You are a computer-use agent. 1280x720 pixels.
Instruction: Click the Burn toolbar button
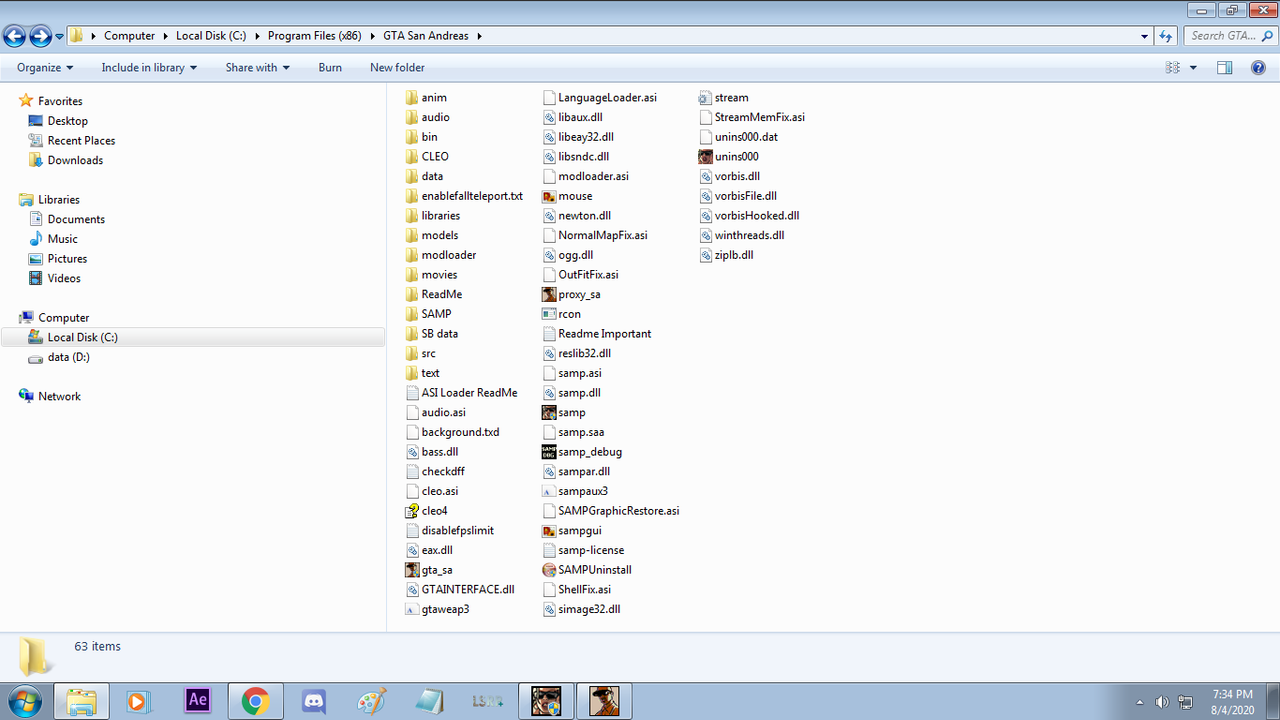pyautogui.click(x=330, y=67)
